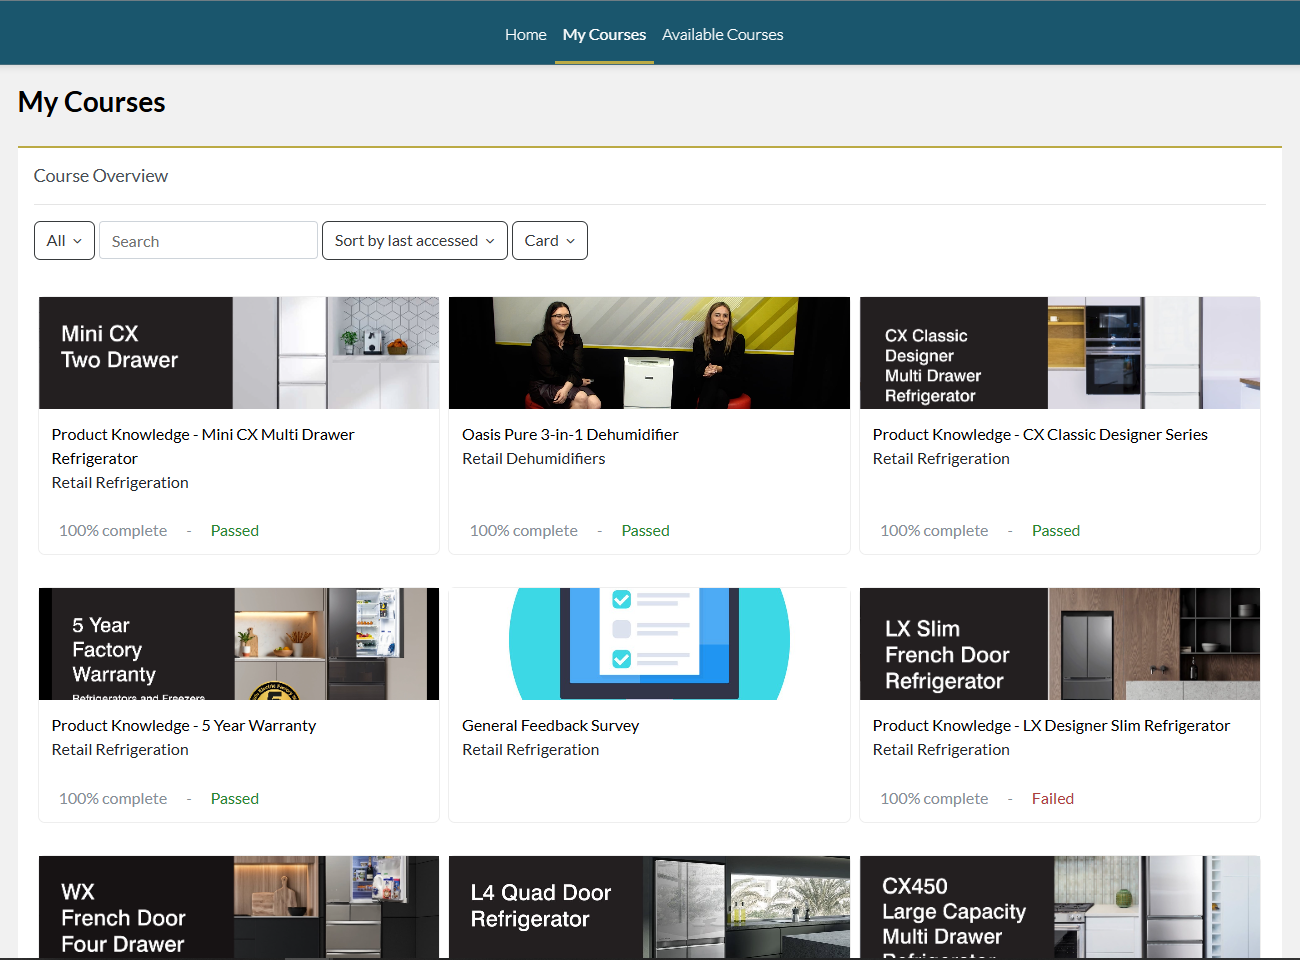1300x960 pixels.
Task: Open CX Classic Designer course thumbnail
Action: point(1060,353)
